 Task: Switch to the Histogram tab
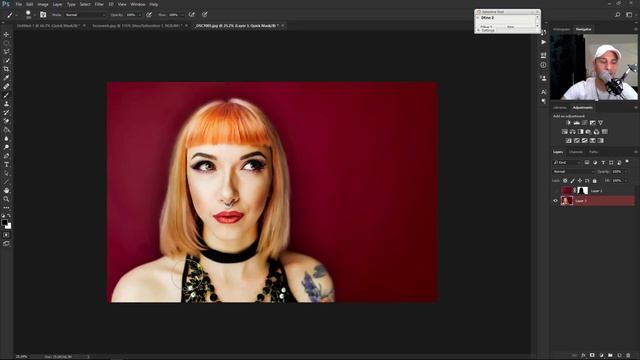pyautogui.click(x=562, y=29)
